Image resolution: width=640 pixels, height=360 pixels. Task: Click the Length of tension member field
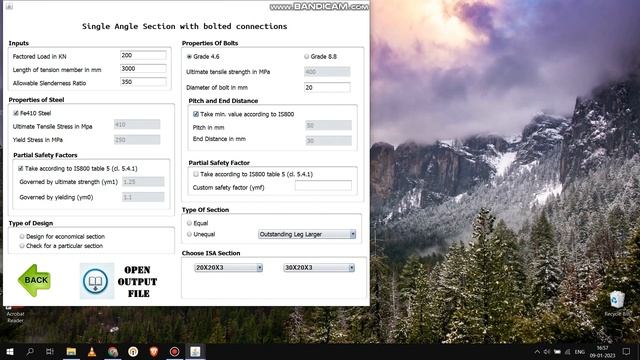143,69
